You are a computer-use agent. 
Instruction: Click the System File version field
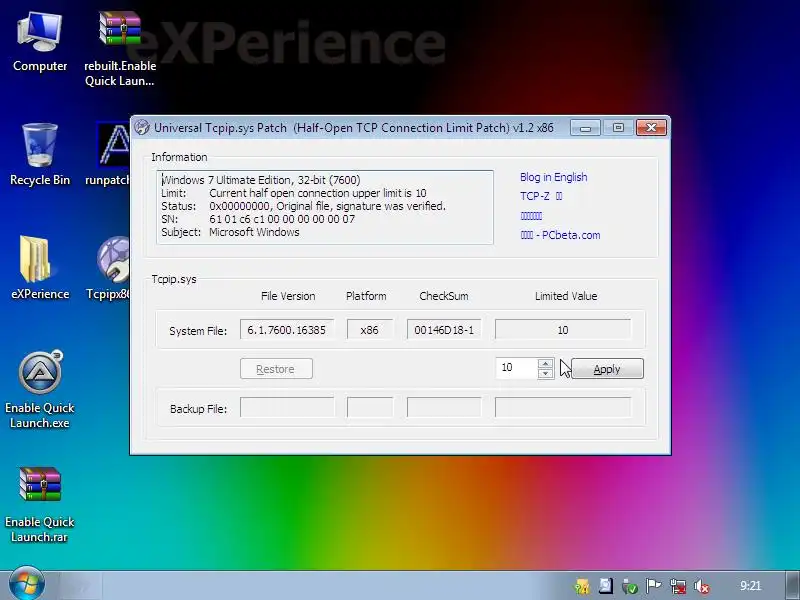287,330
